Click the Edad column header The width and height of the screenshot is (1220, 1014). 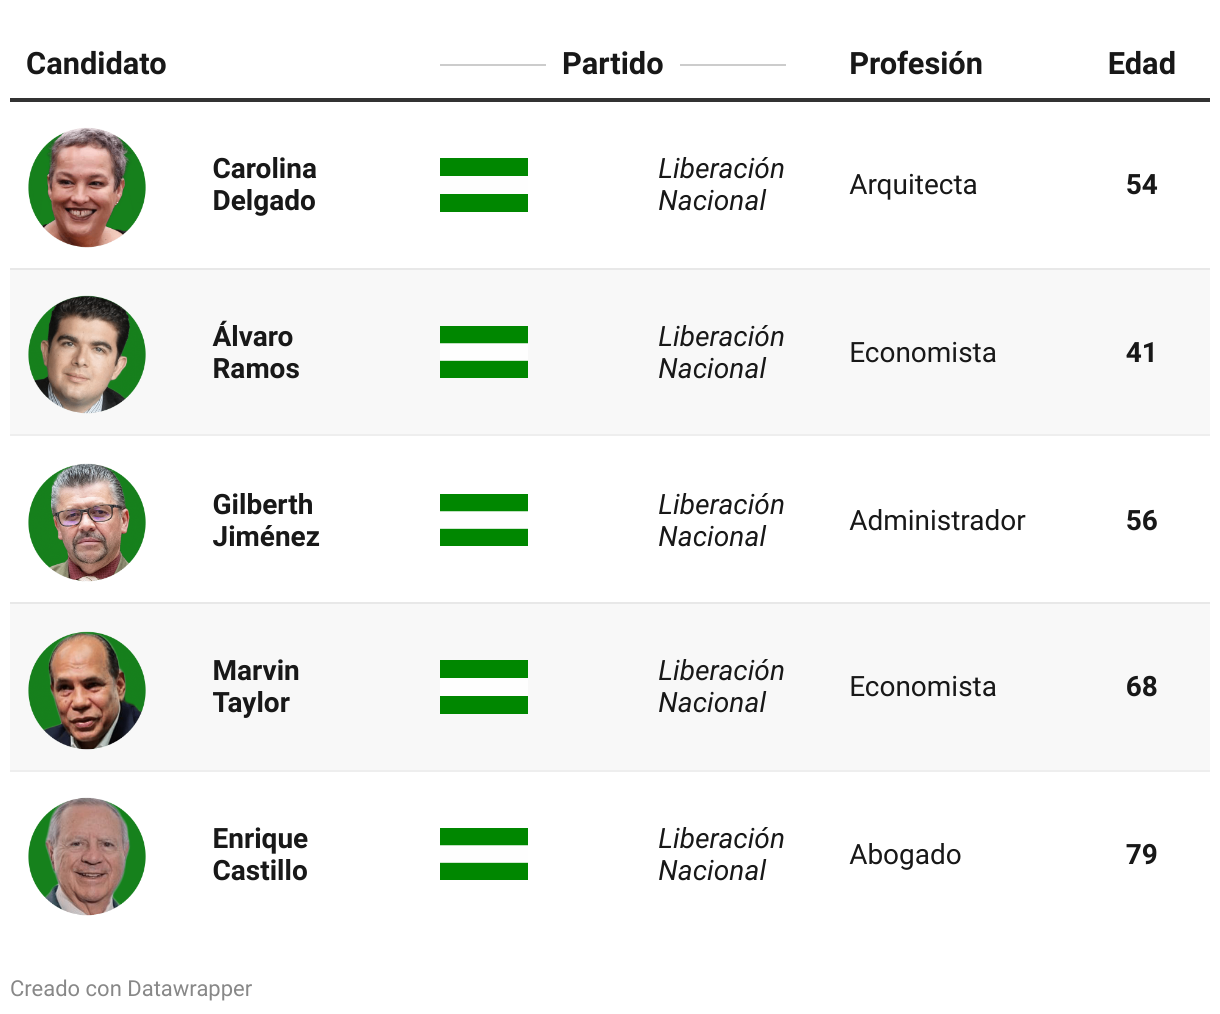[x=1141, y=64]
